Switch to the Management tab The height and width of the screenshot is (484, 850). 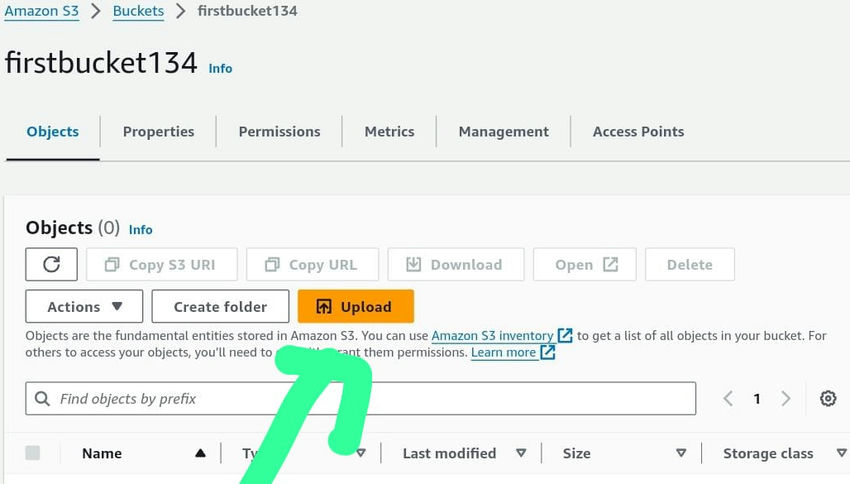(x=504, y=132)
